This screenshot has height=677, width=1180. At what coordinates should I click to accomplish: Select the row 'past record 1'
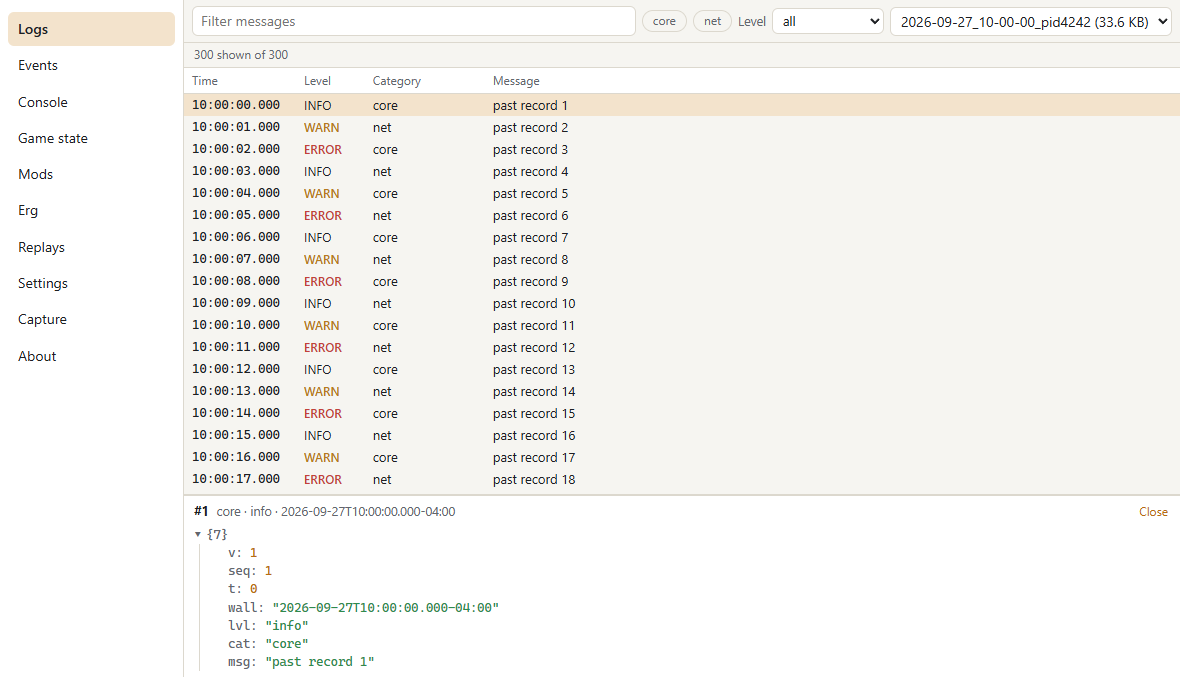click(682, 105)
